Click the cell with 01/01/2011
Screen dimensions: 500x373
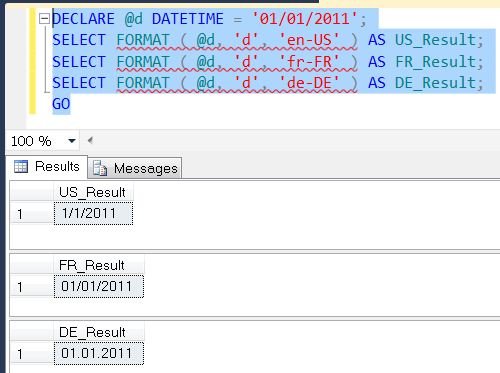[99, 286]
